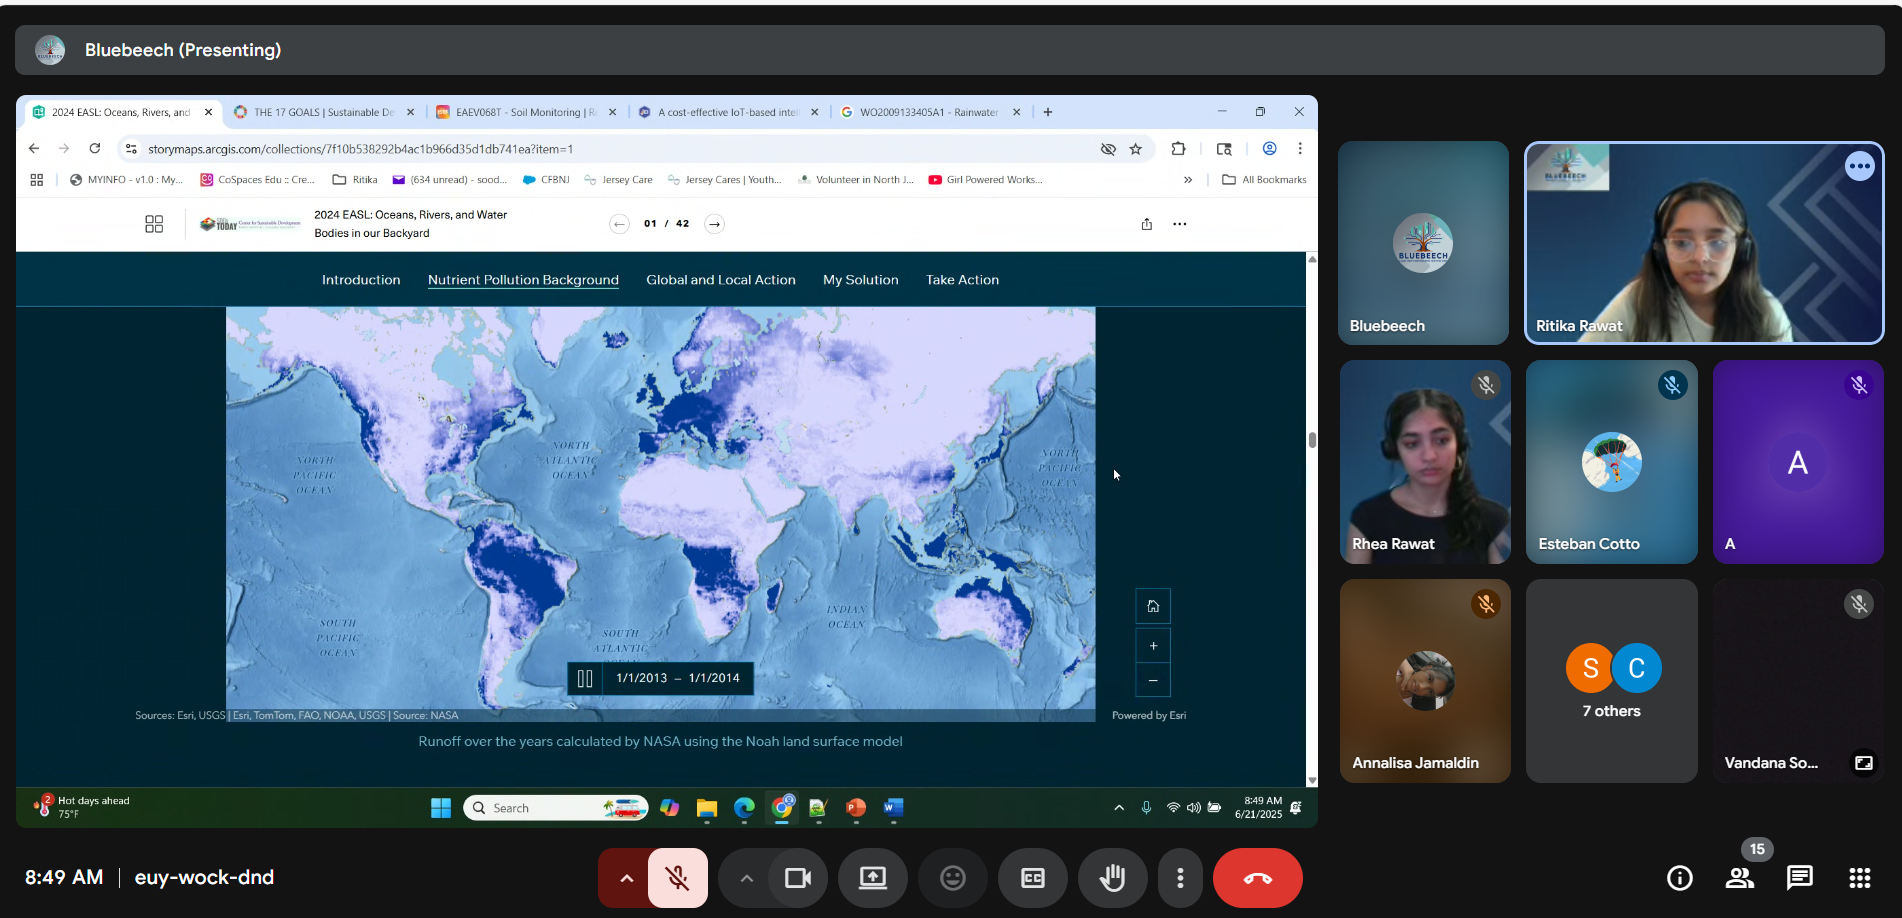The width and height of the screenshot is (1902, 918).
Task: Open options on Ritika Rawat's tile
Action: pos(1859,166)
